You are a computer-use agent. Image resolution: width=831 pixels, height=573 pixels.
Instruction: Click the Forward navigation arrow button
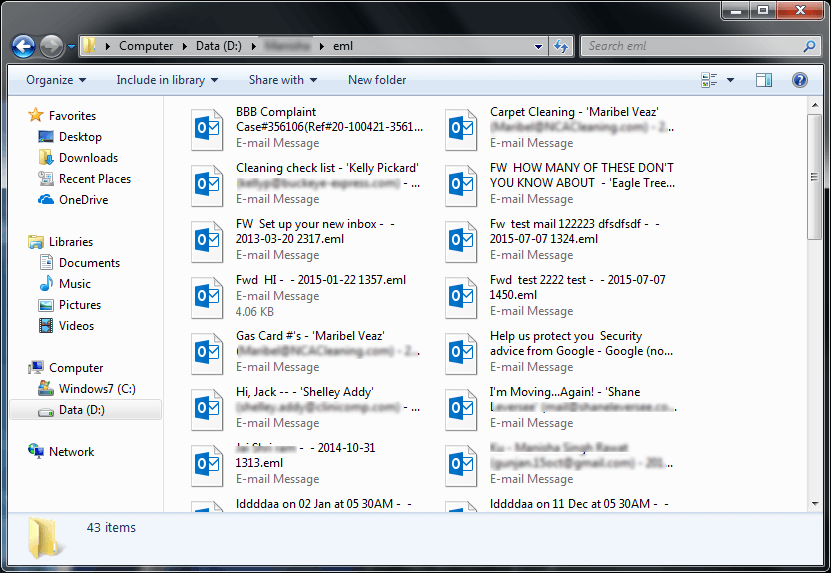(x=51, y=47)
